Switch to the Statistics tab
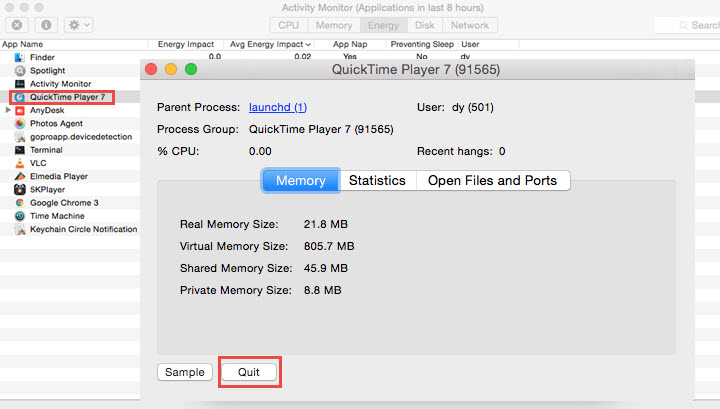The image size is (720, 409). (377, 181)
